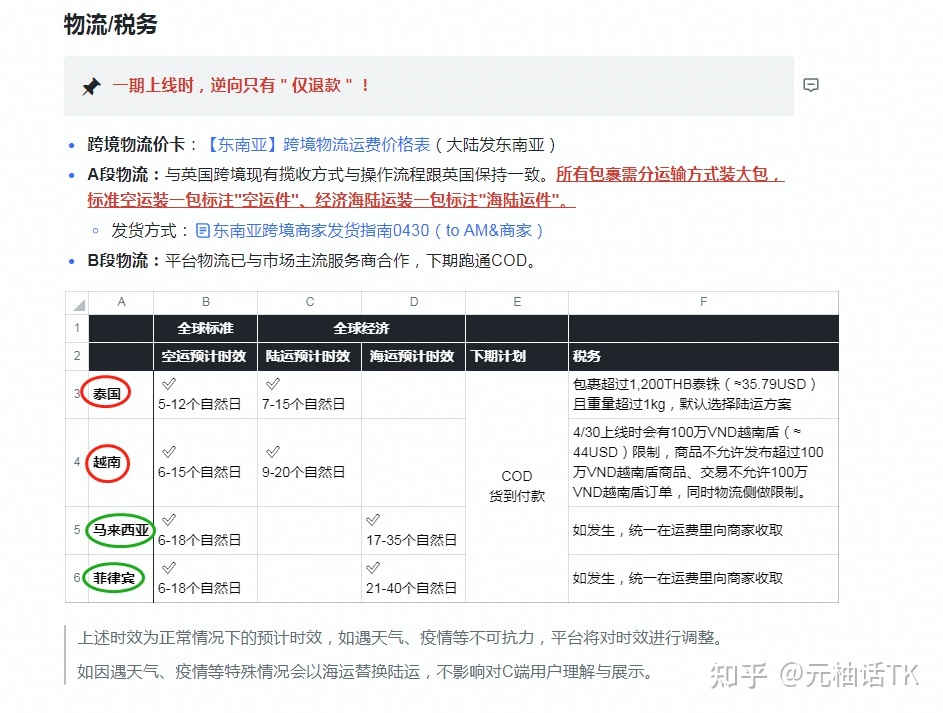Click the checkmark in 泰国's 空运预计时效 cell

(168, 381)
